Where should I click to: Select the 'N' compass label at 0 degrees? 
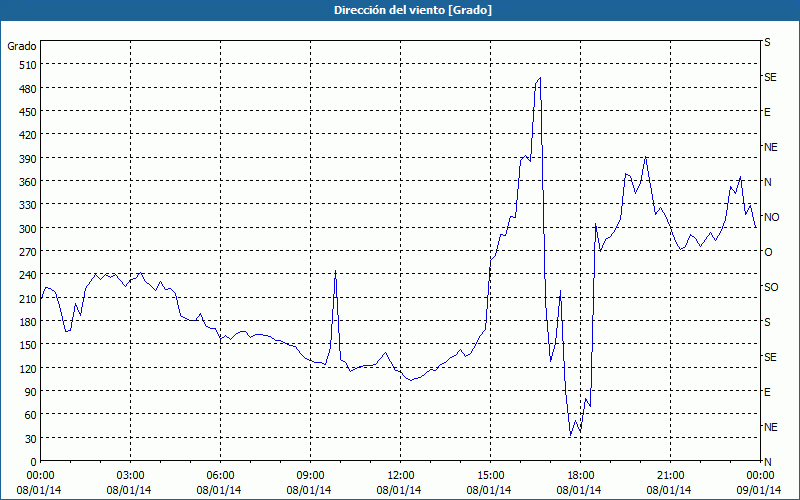(768, 462)
